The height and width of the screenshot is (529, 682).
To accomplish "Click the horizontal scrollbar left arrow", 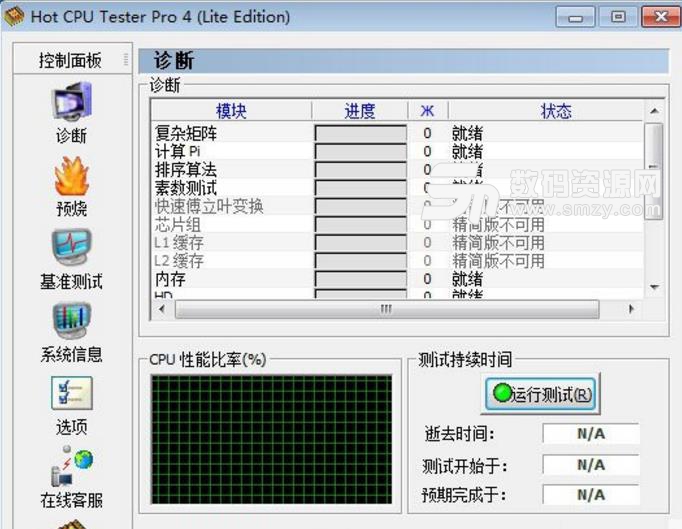I will tap(162, 309).
